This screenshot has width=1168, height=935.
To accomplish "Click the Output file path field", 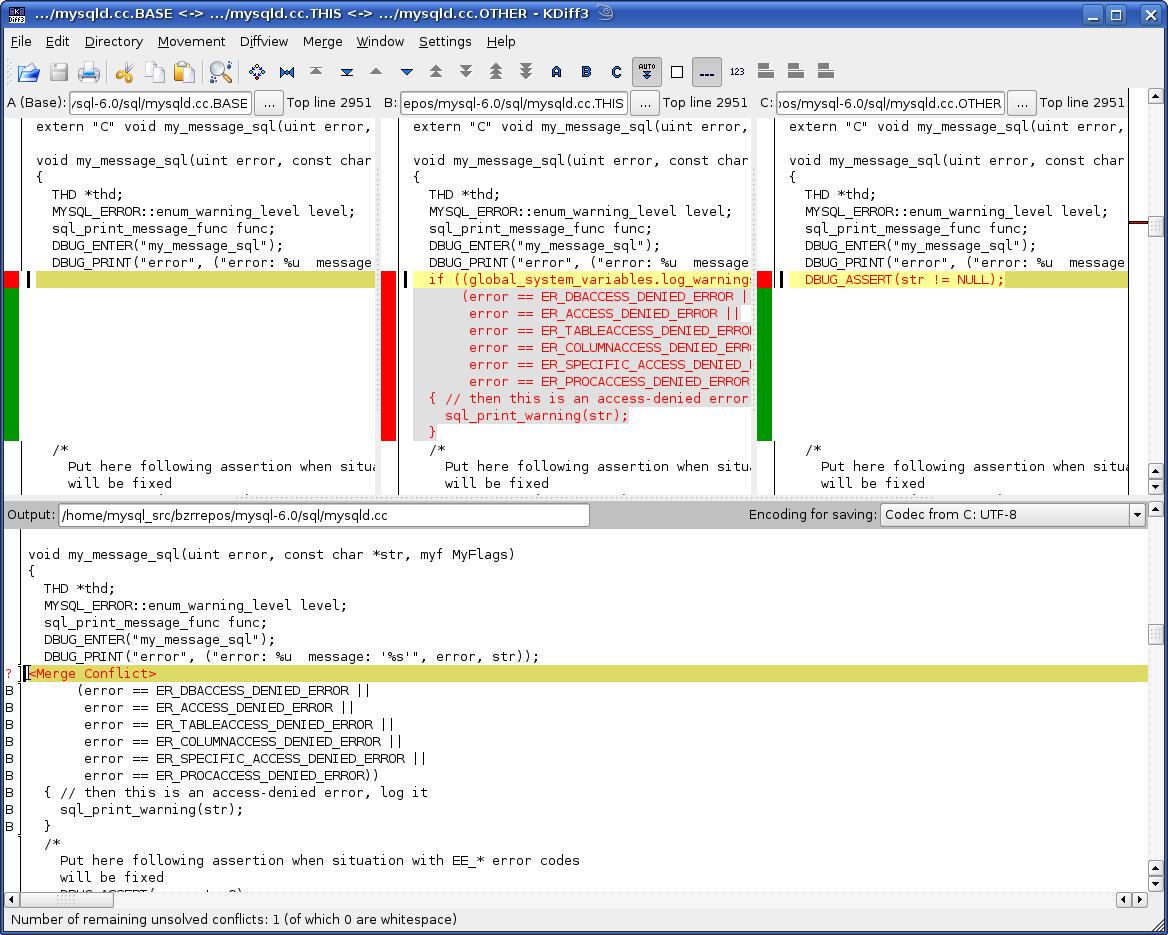I will click(324, 515).
